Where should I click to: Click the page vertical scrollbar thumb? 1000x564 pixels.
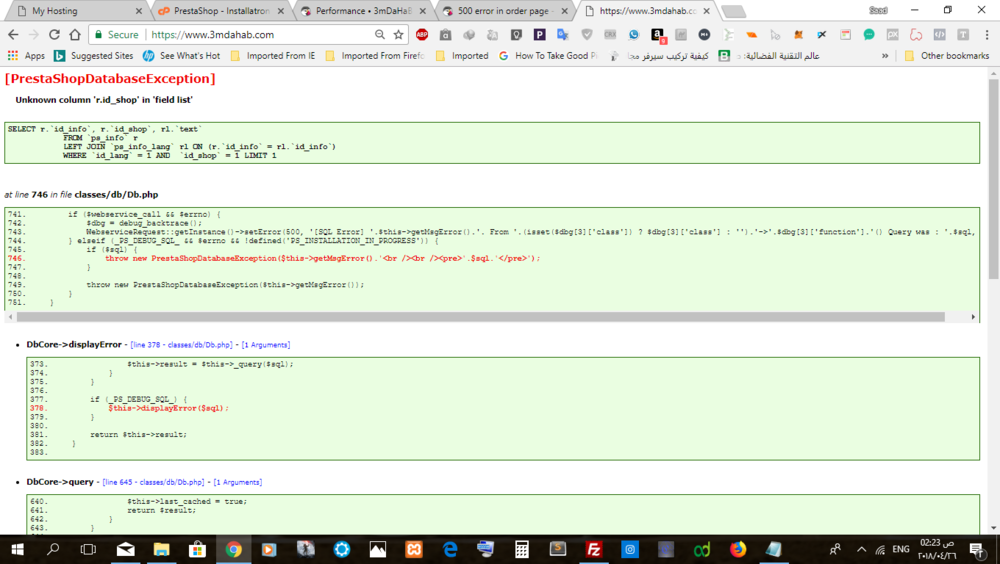tap(994, 179)
